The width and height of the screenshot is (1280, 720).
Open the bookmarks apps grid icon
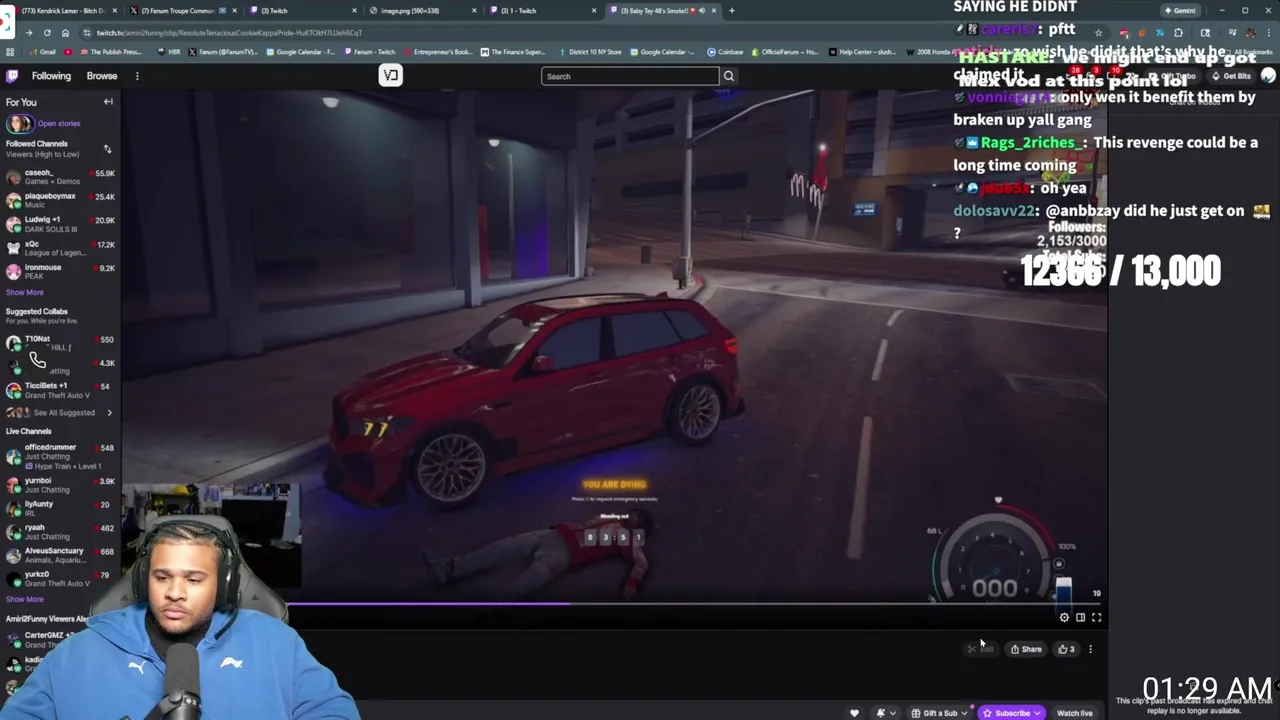pos(10,52)
